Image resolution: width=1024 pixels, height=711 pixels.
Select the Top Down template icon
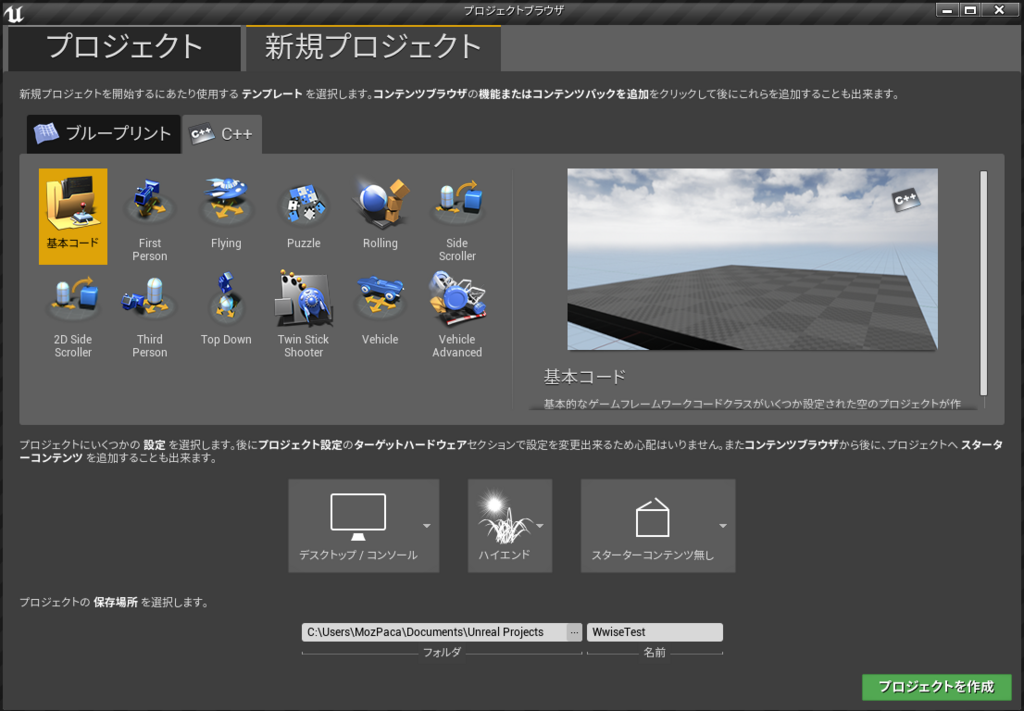tap(226, 299)
